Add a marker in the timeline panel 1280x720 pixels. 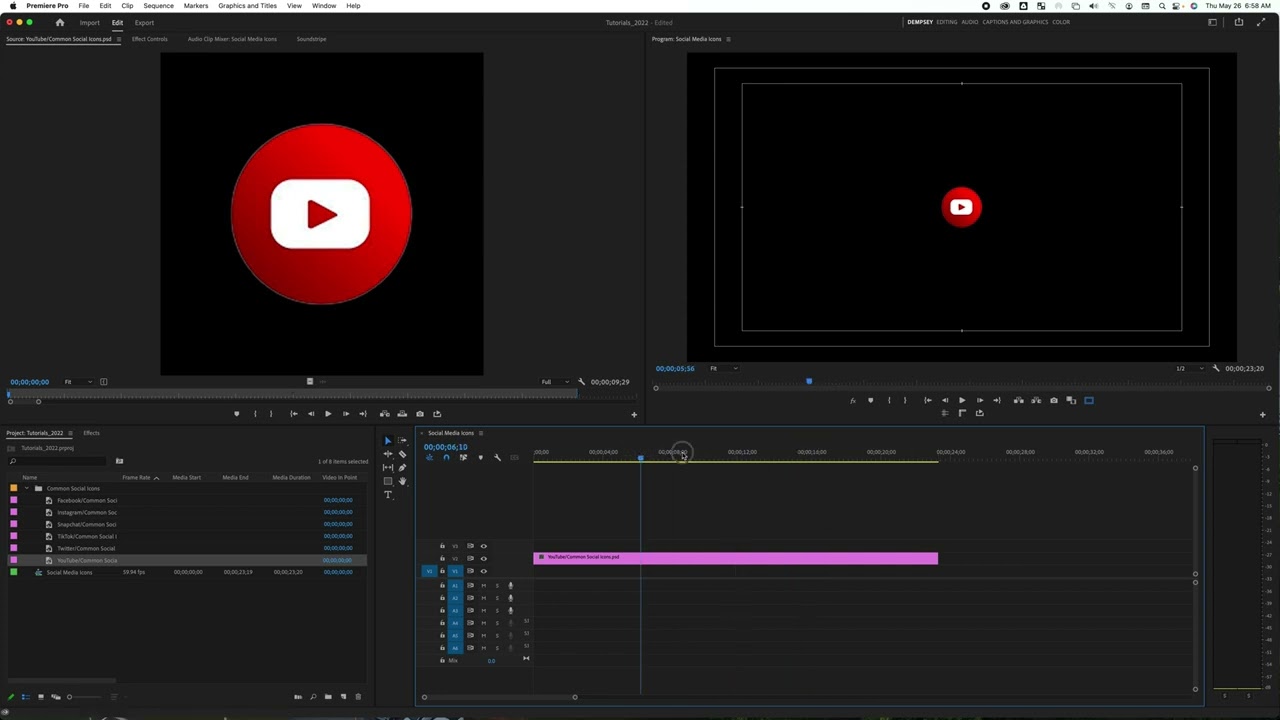click(x=480, y=457)
